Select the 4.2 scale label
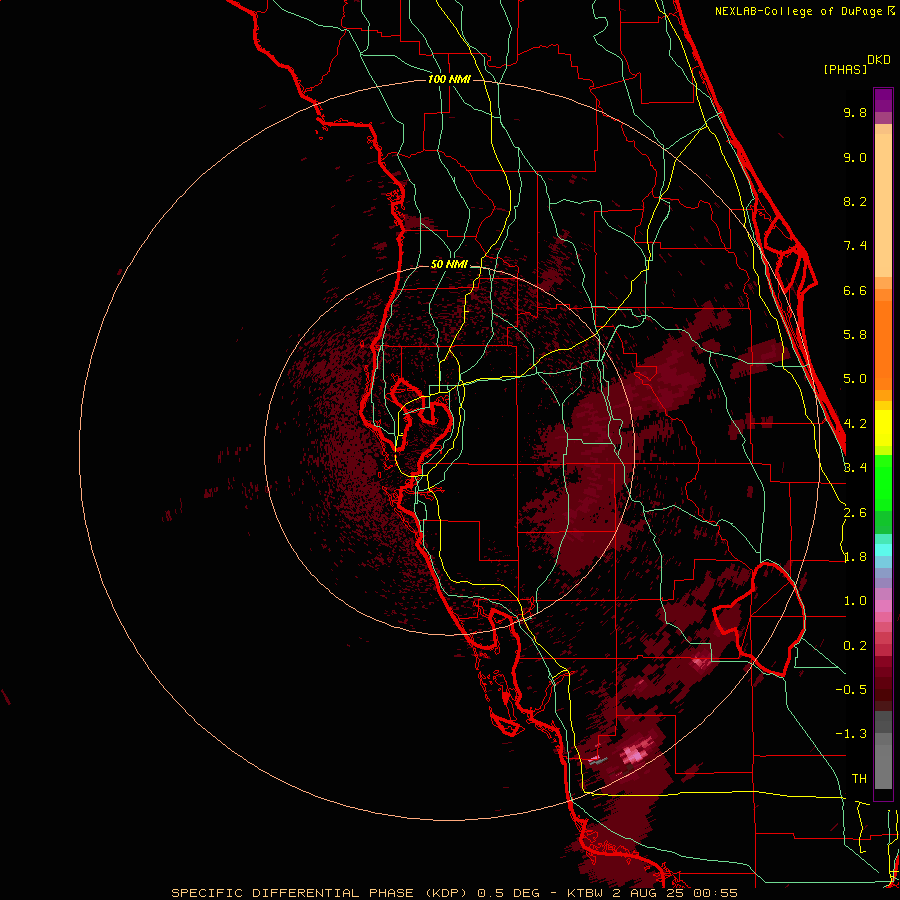 point(855,424)
